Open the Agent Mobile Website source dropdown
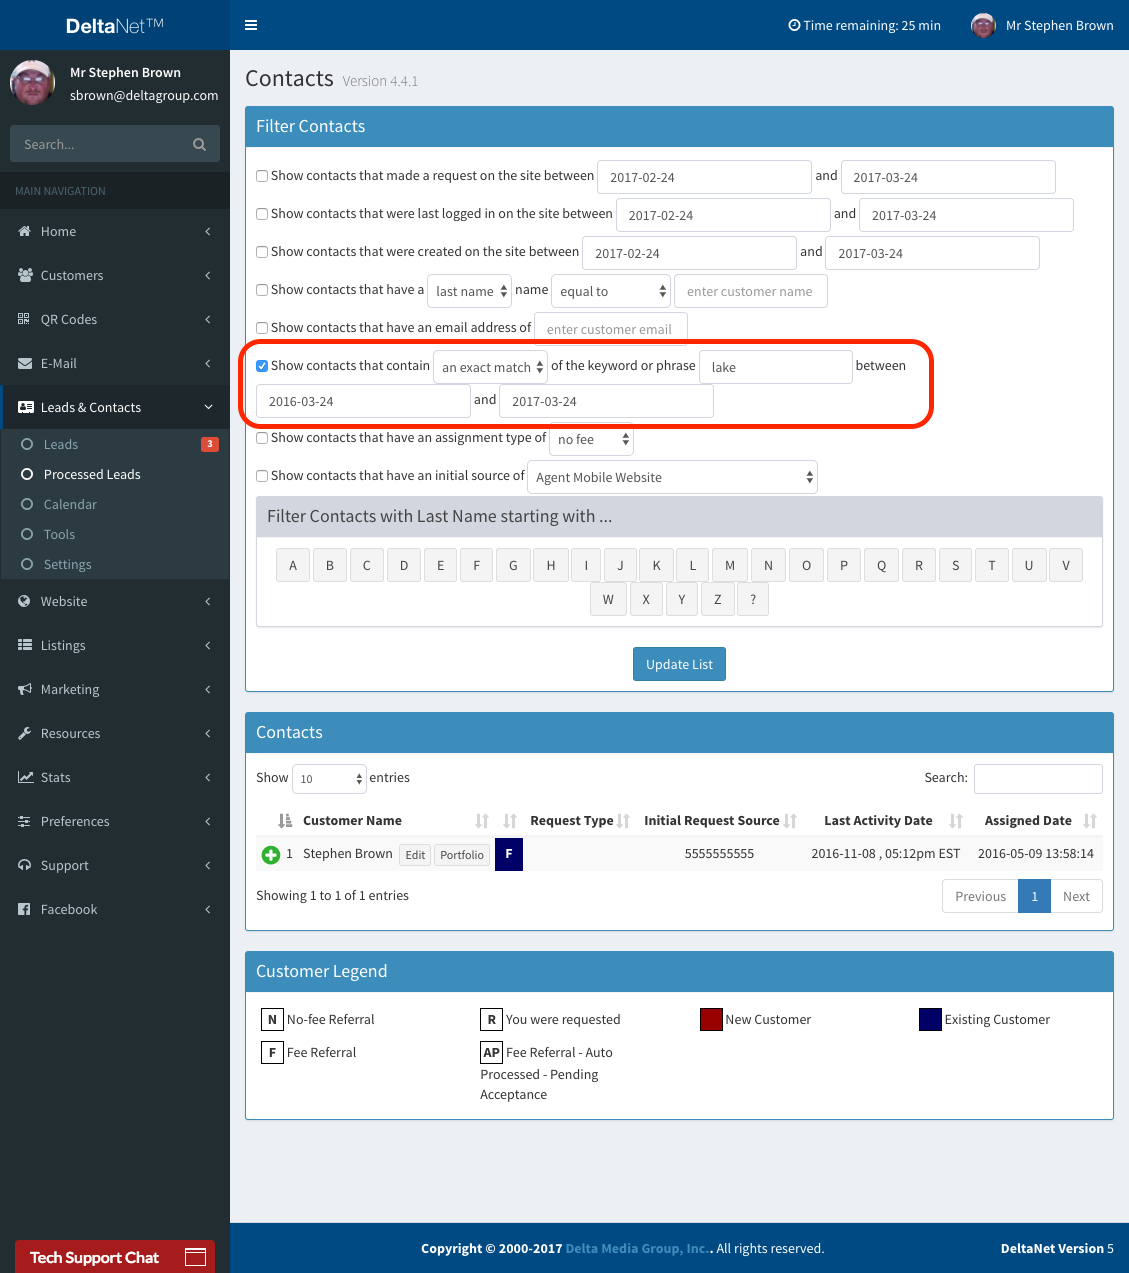The image size is (1129, 1273). pyautogui.click(x=672, y=477)
